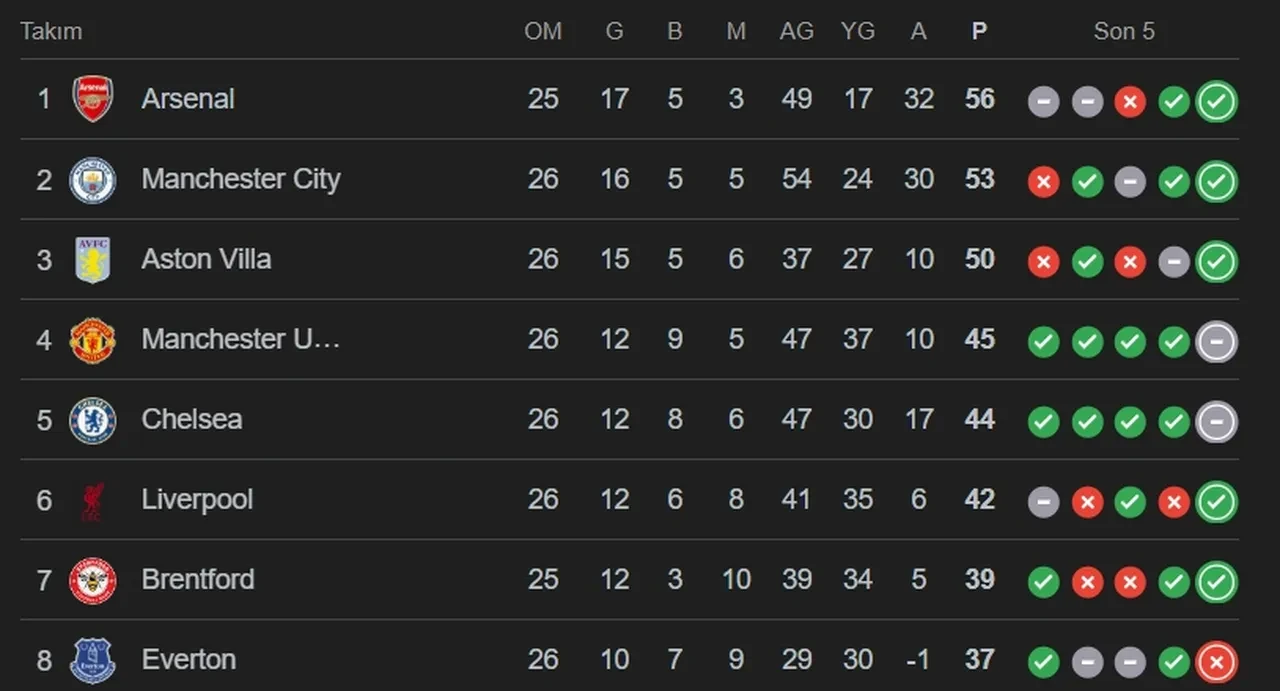This screenshot has width=1280, height=691.
Task: Click the Aston Villa club crest
Action: point(93,260)
